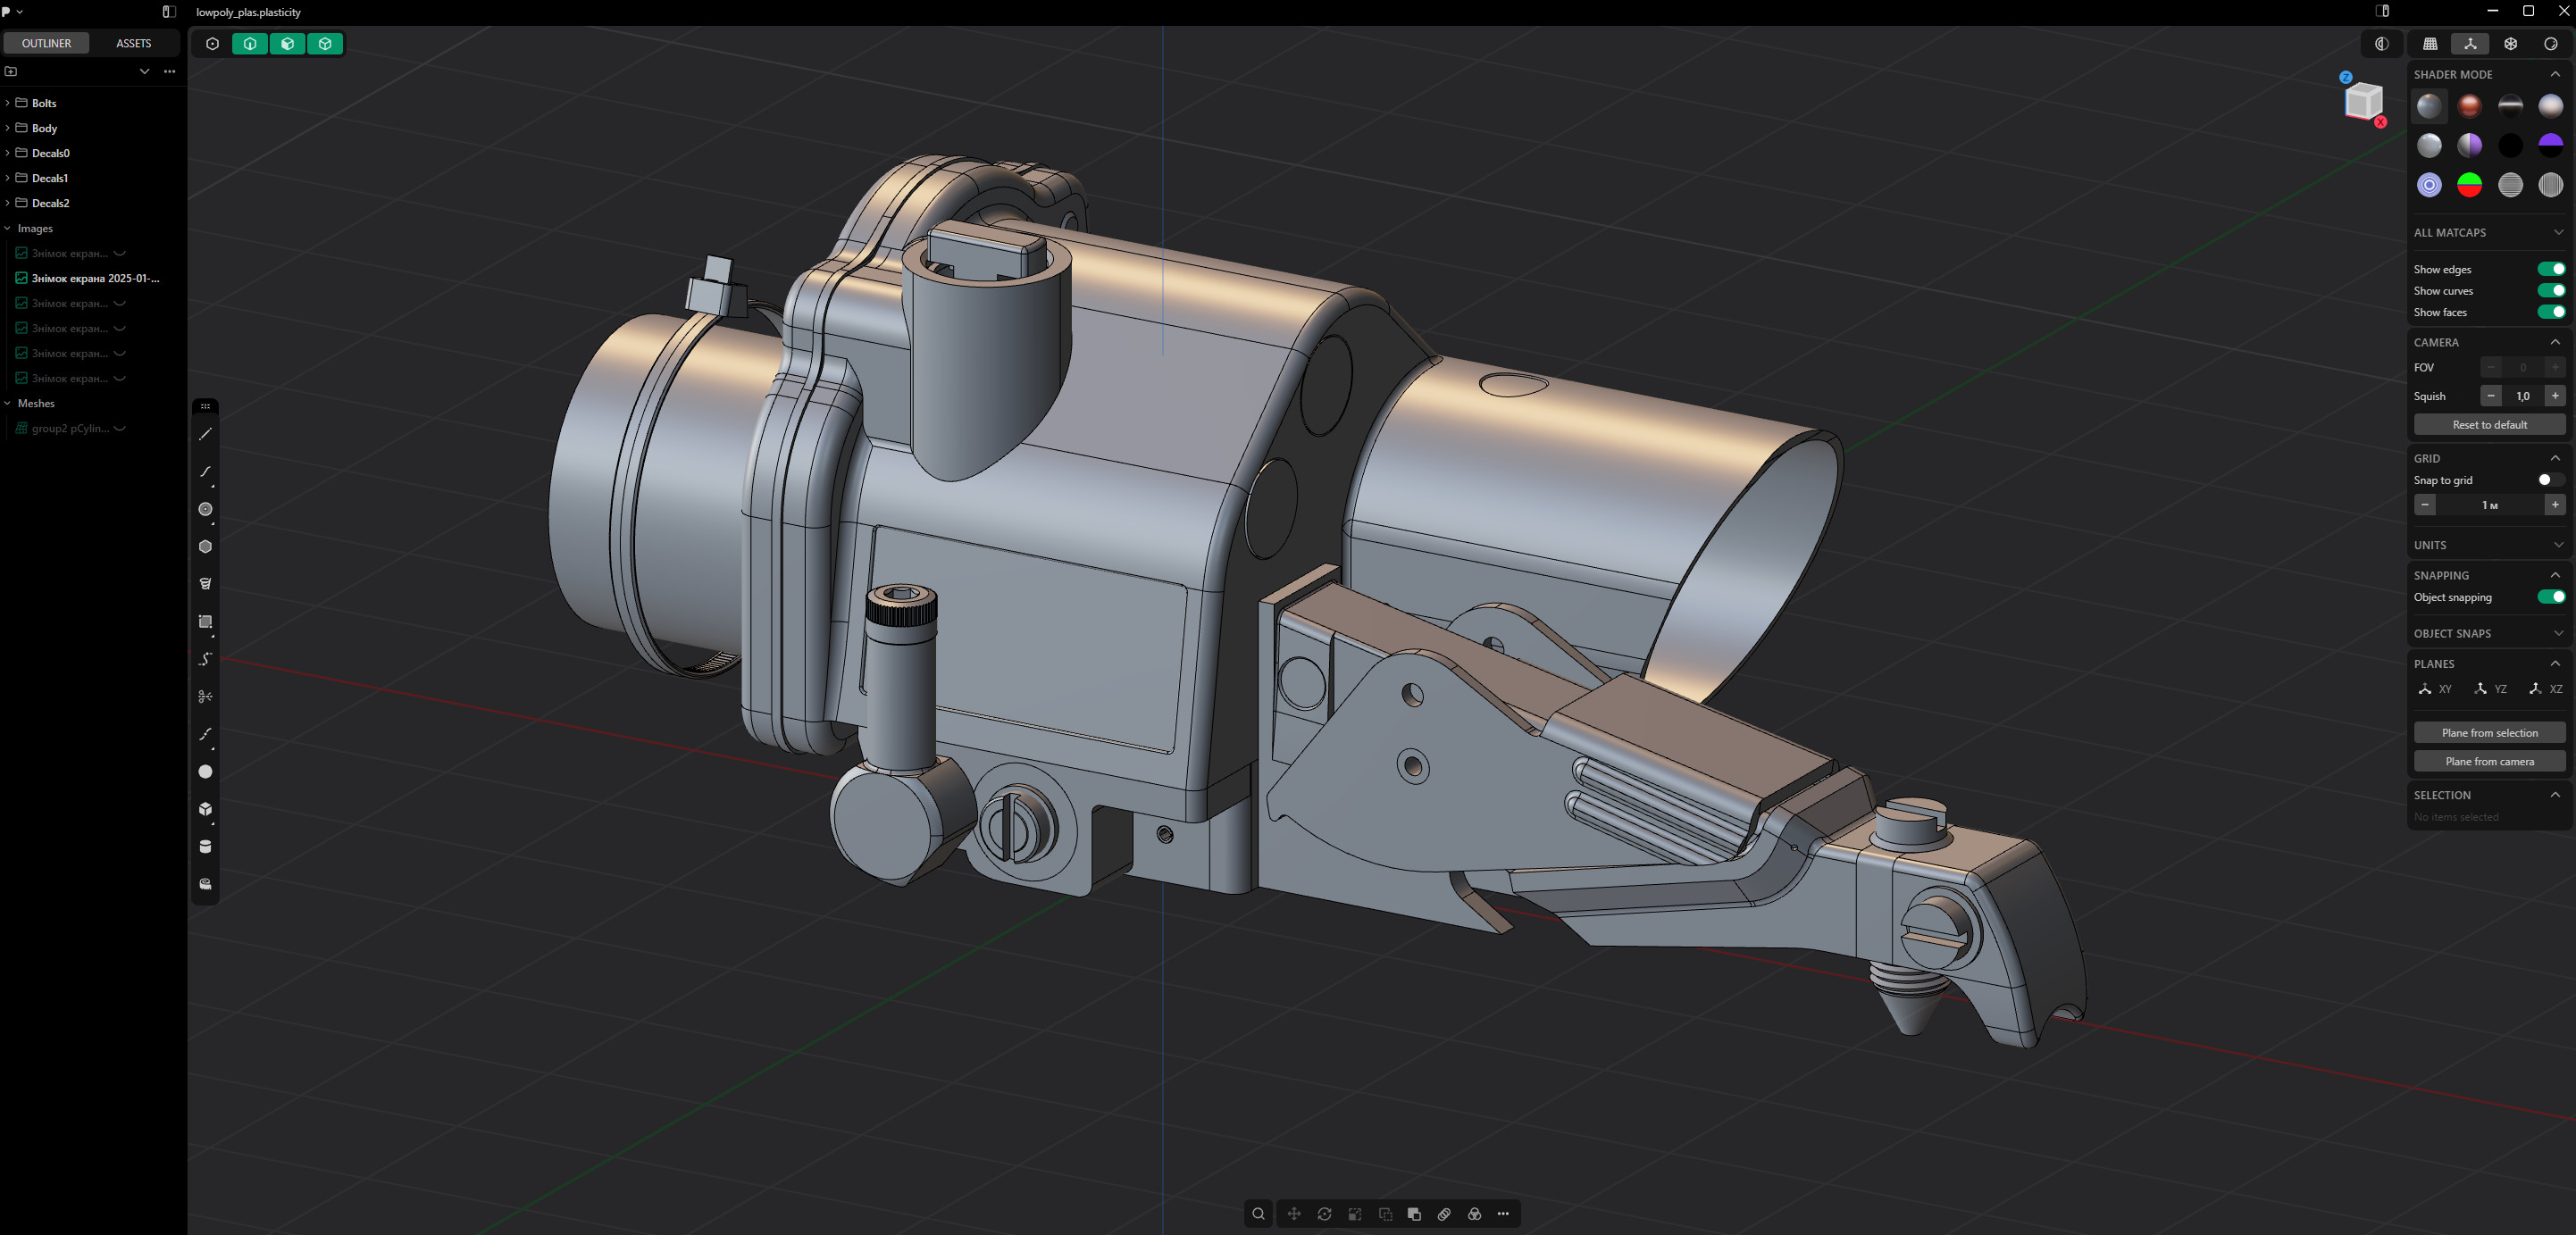Select the Line tool in left toolbar
The height and width of the screenshot is (1235, 2576).
pos(205,434)
